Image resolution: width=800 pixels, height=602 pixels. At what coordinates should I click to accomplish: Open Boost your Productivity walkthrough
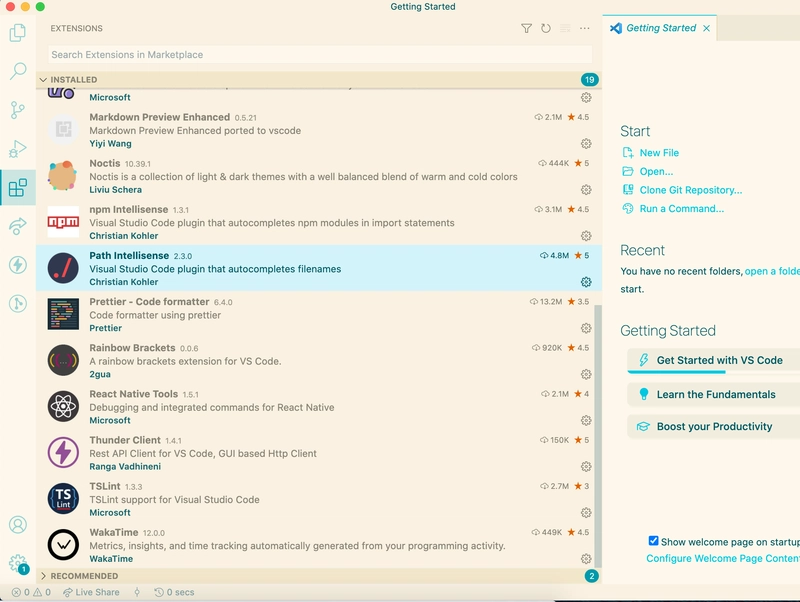pos(714,427)
